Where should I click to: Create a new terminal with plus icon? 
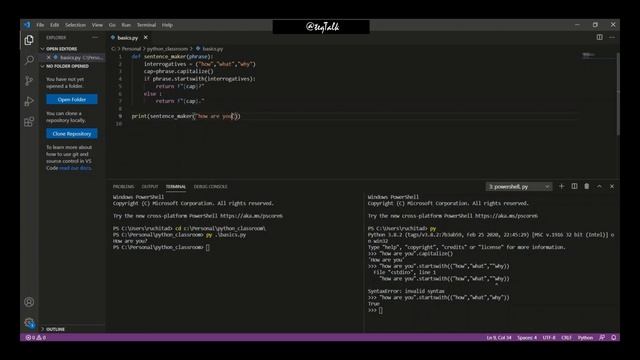click(x=562, y=187)
